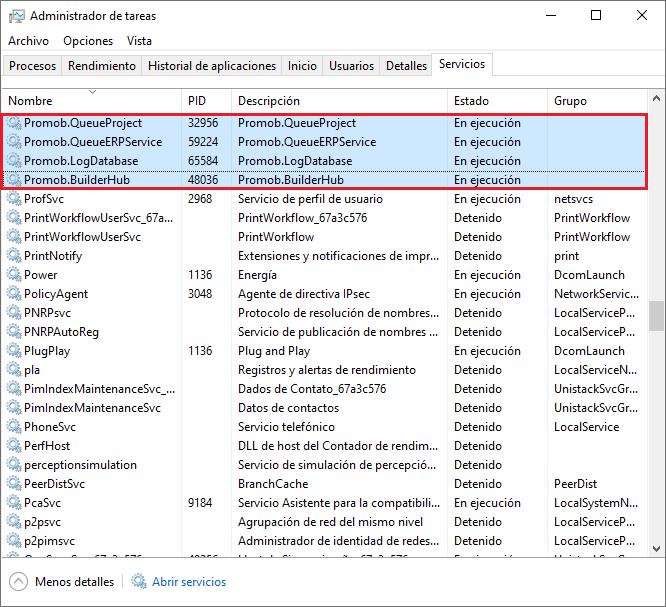Click PID 32956 of Promob.QueueProject
Viewport: 666px width, 607px height.
(203, 123)
